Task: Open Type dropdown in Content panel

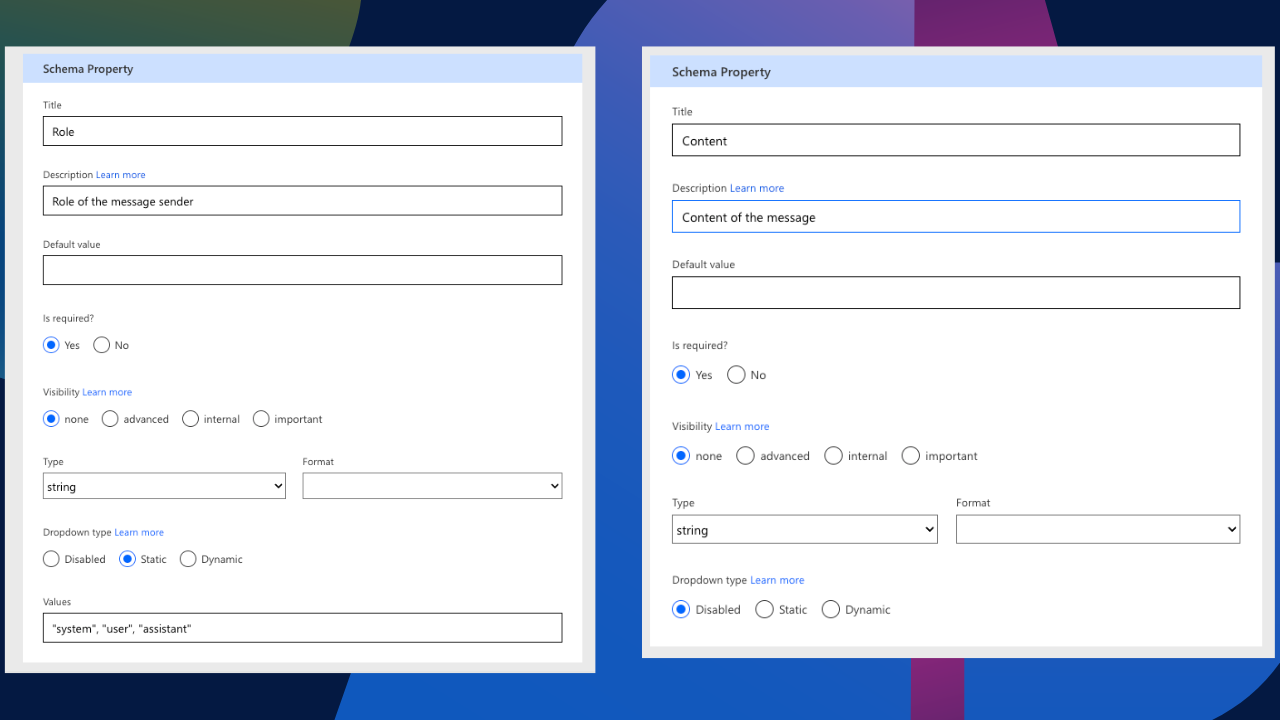Action: click(x=805, y=530)
